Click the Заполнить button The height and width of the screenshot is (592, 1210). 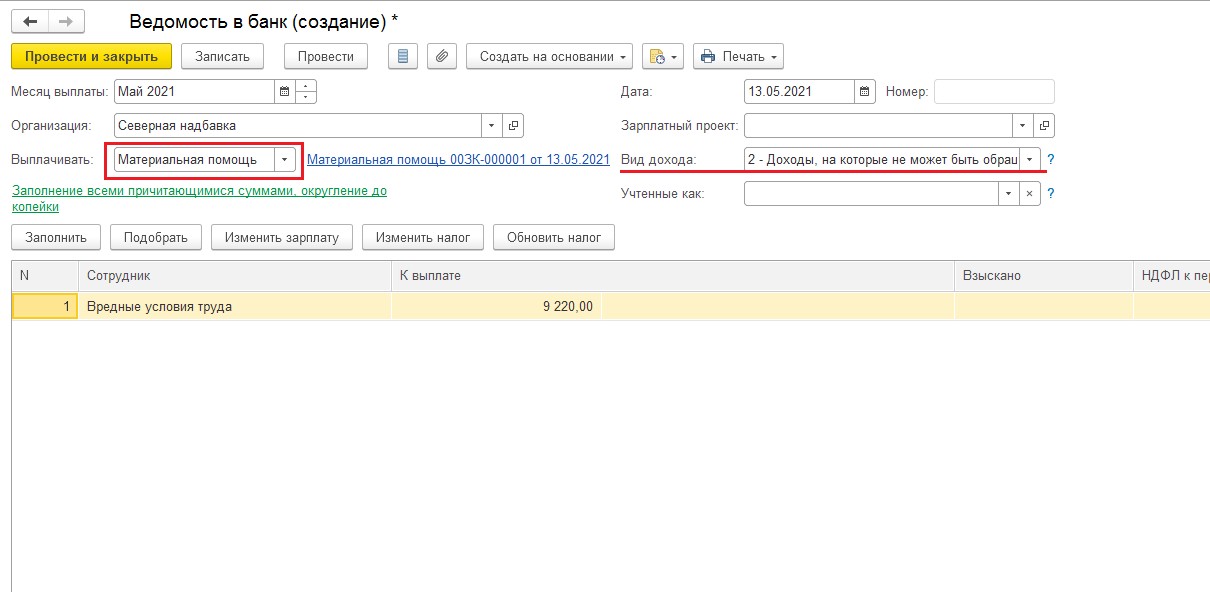tap(56, 238)
